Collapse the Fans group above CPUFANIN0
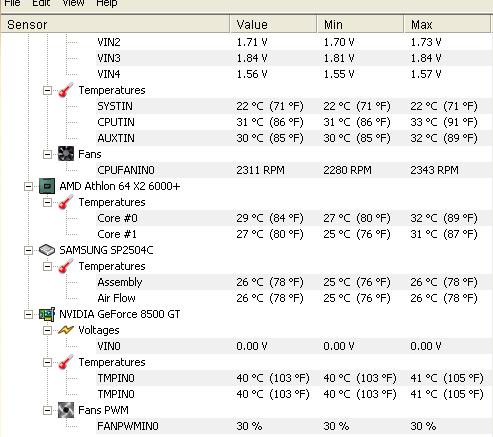 click(48, 154)
